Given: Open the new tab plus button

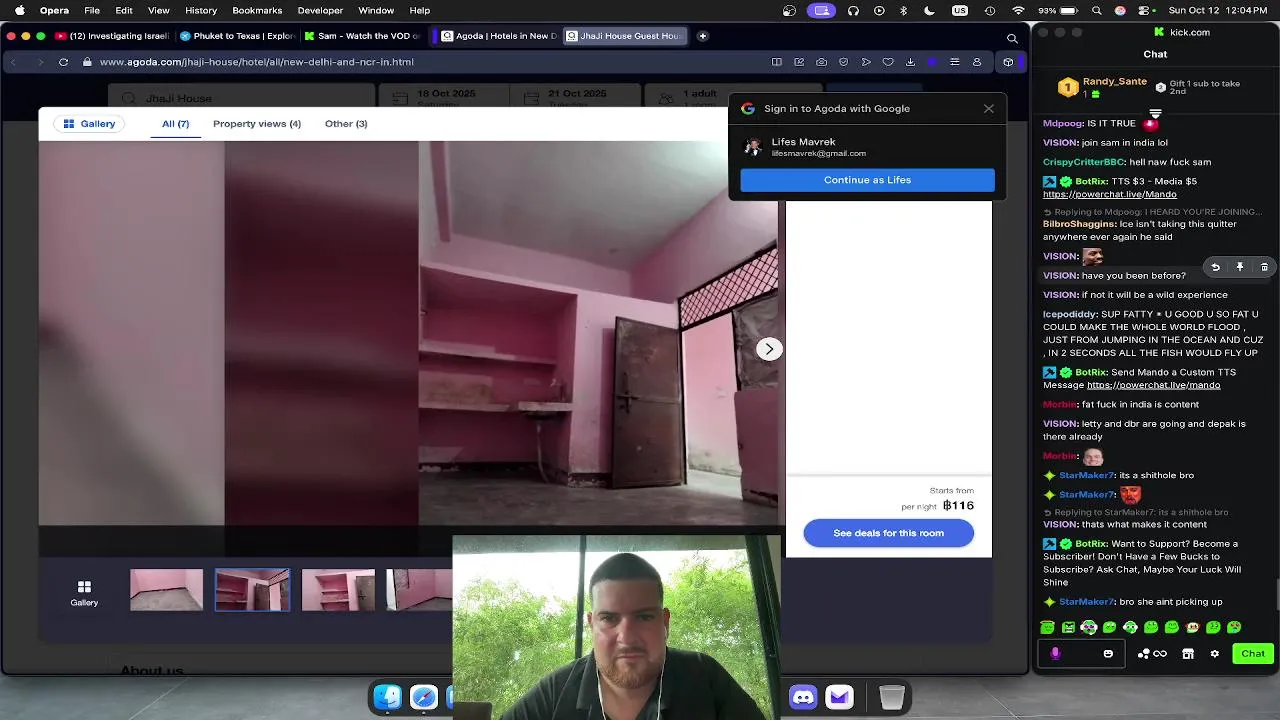Looking at the screenshot, I should point(703,36).
